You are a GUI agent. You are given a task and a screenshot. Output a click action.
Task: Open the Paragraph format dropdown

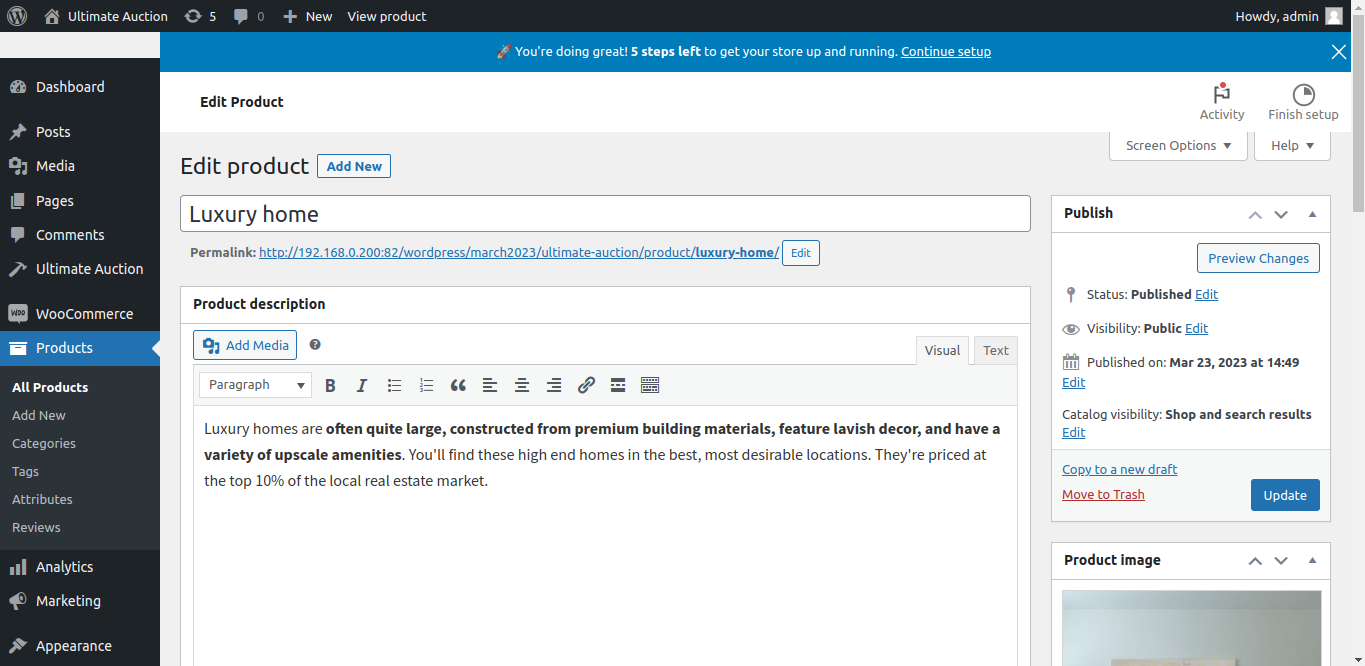coord(256,385)
